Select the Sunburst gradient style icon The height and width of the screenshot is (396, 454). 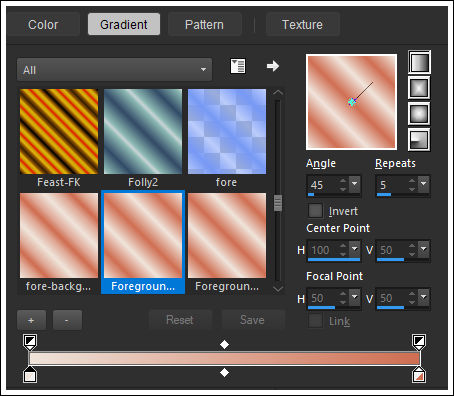(x=419, y=113)
